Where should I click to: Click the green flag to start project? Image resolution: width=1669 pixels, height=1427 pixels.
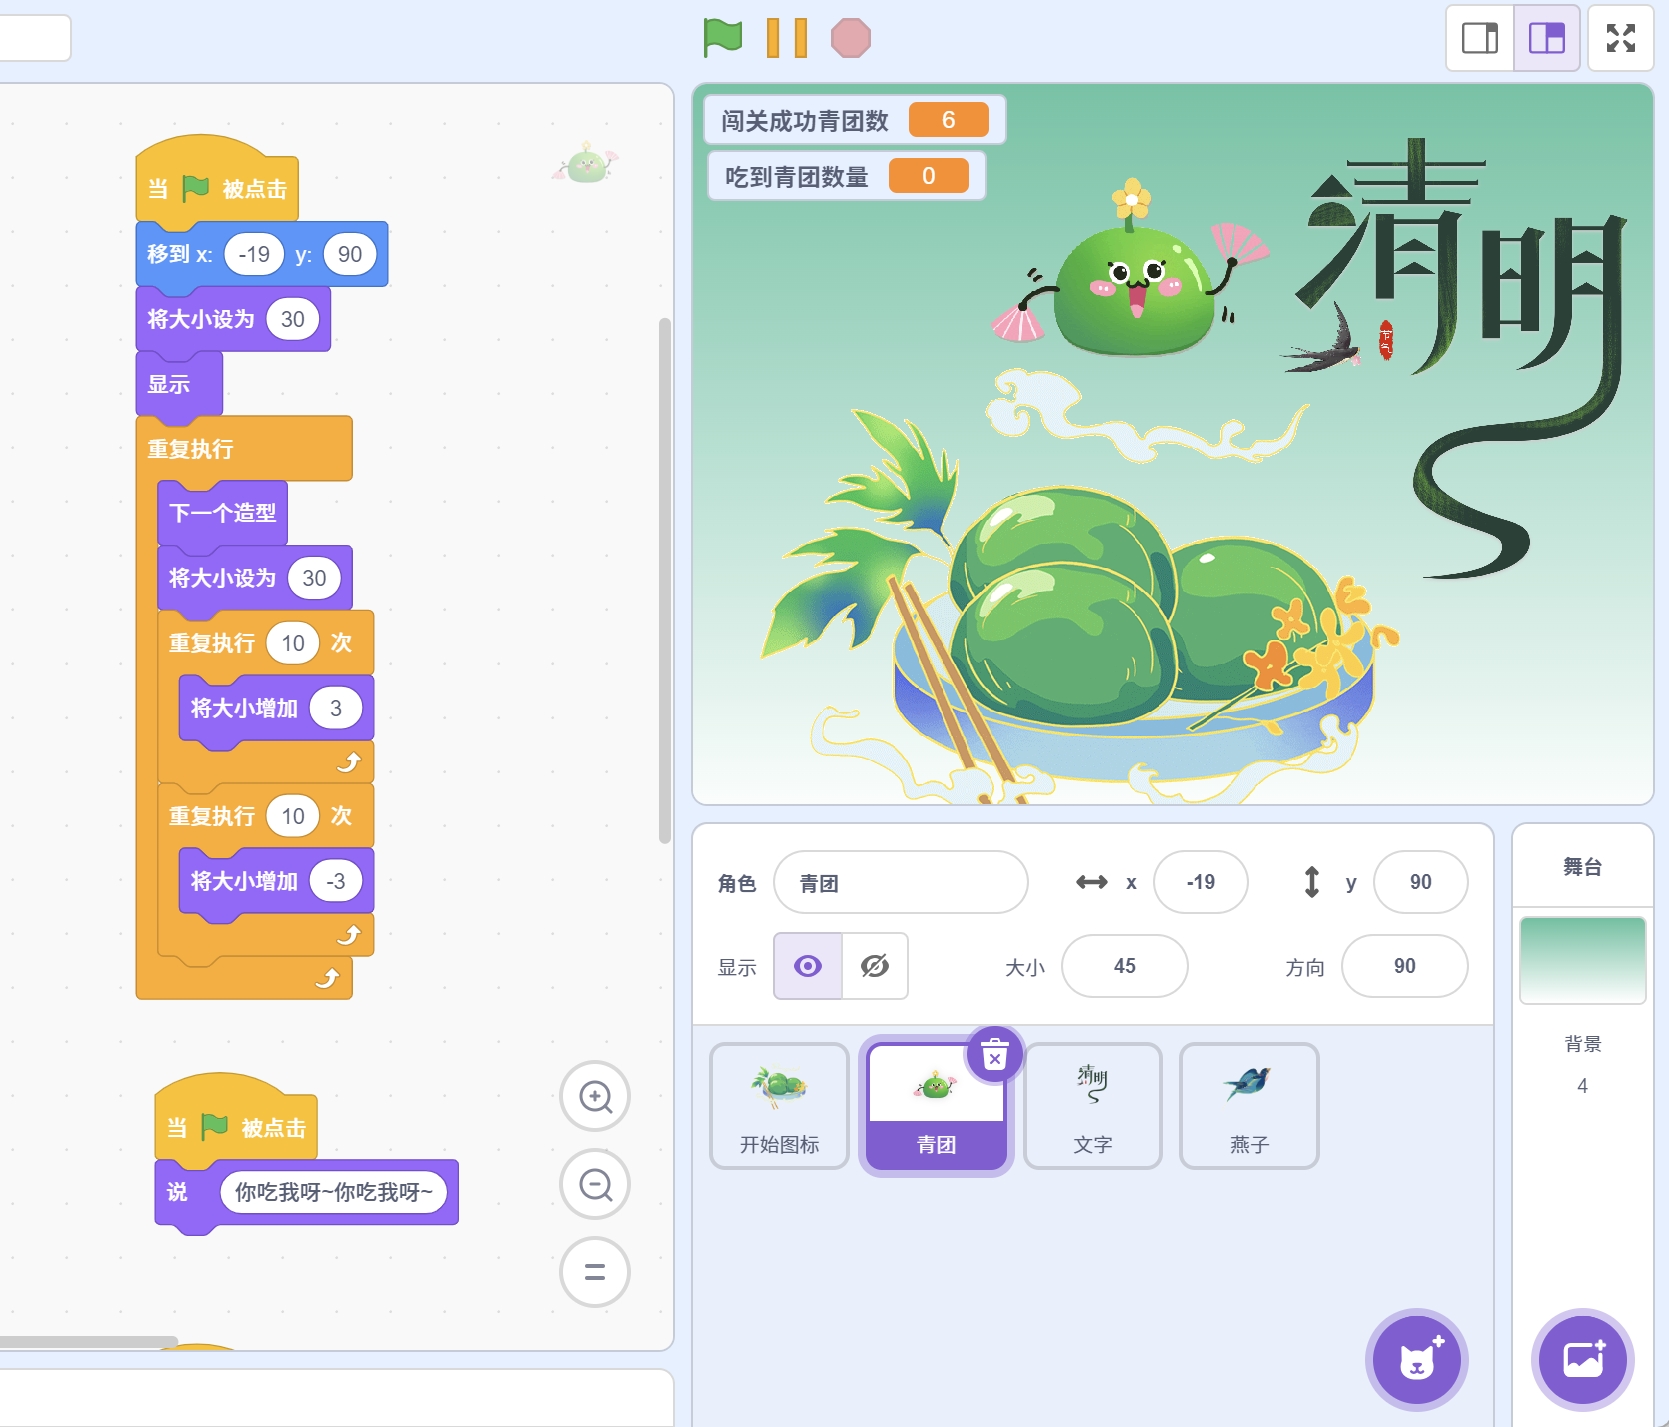tap(722, 38)
